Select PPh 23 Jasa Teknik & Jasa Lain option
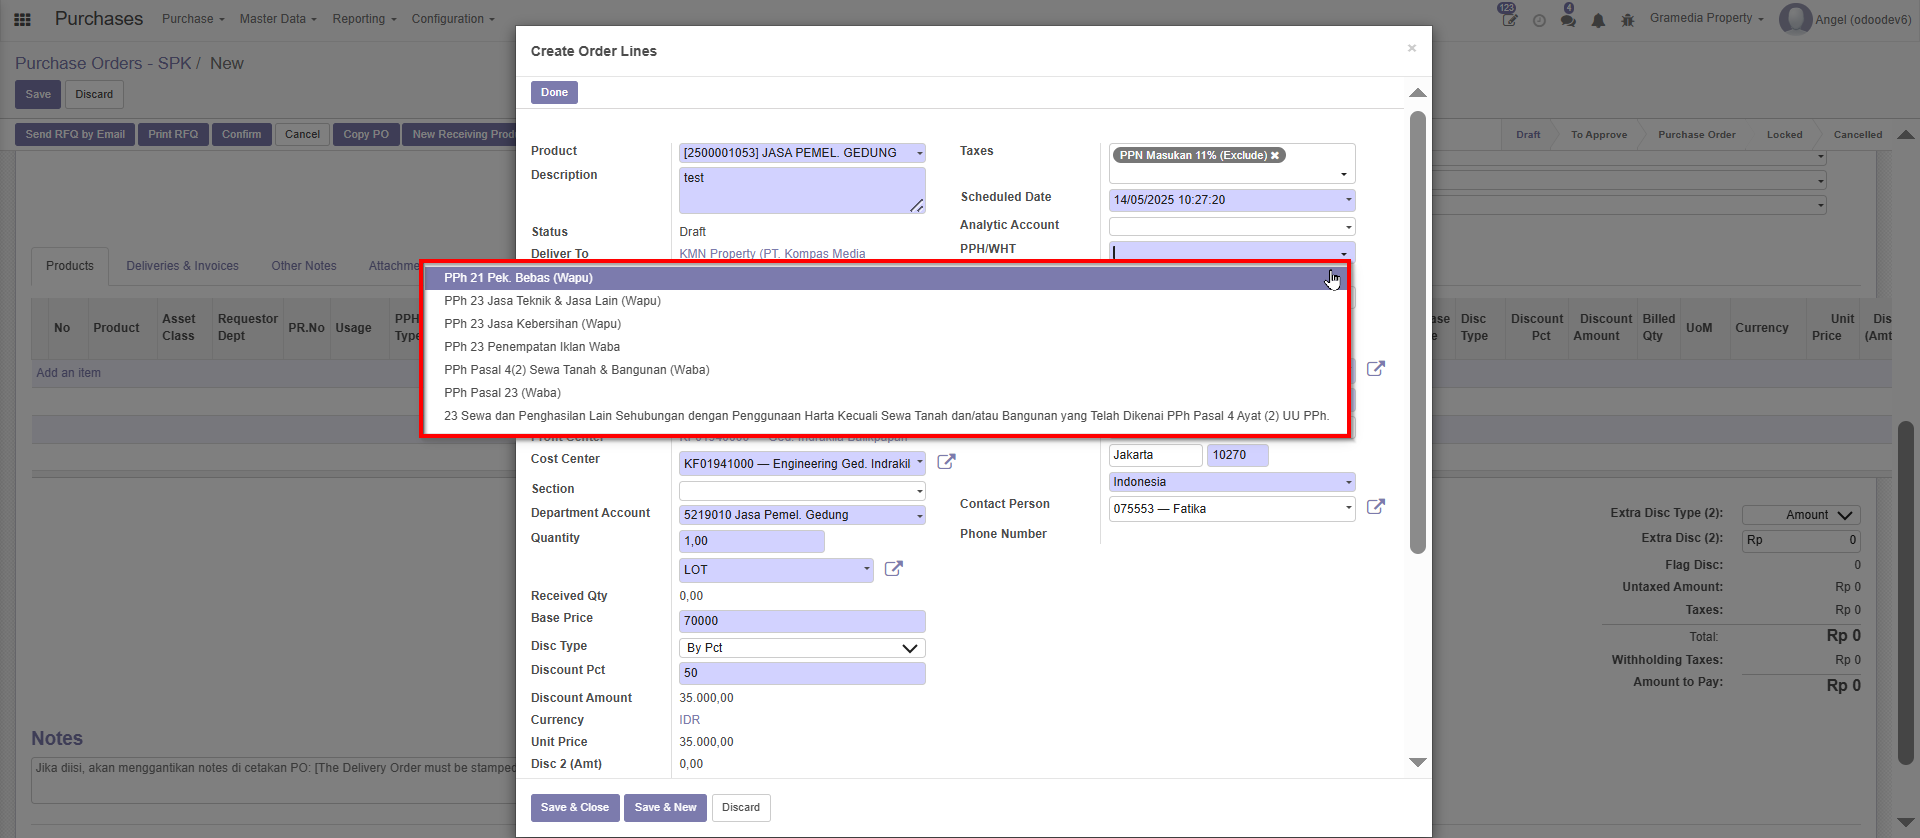1920x838 pixels. click(886, 301)
